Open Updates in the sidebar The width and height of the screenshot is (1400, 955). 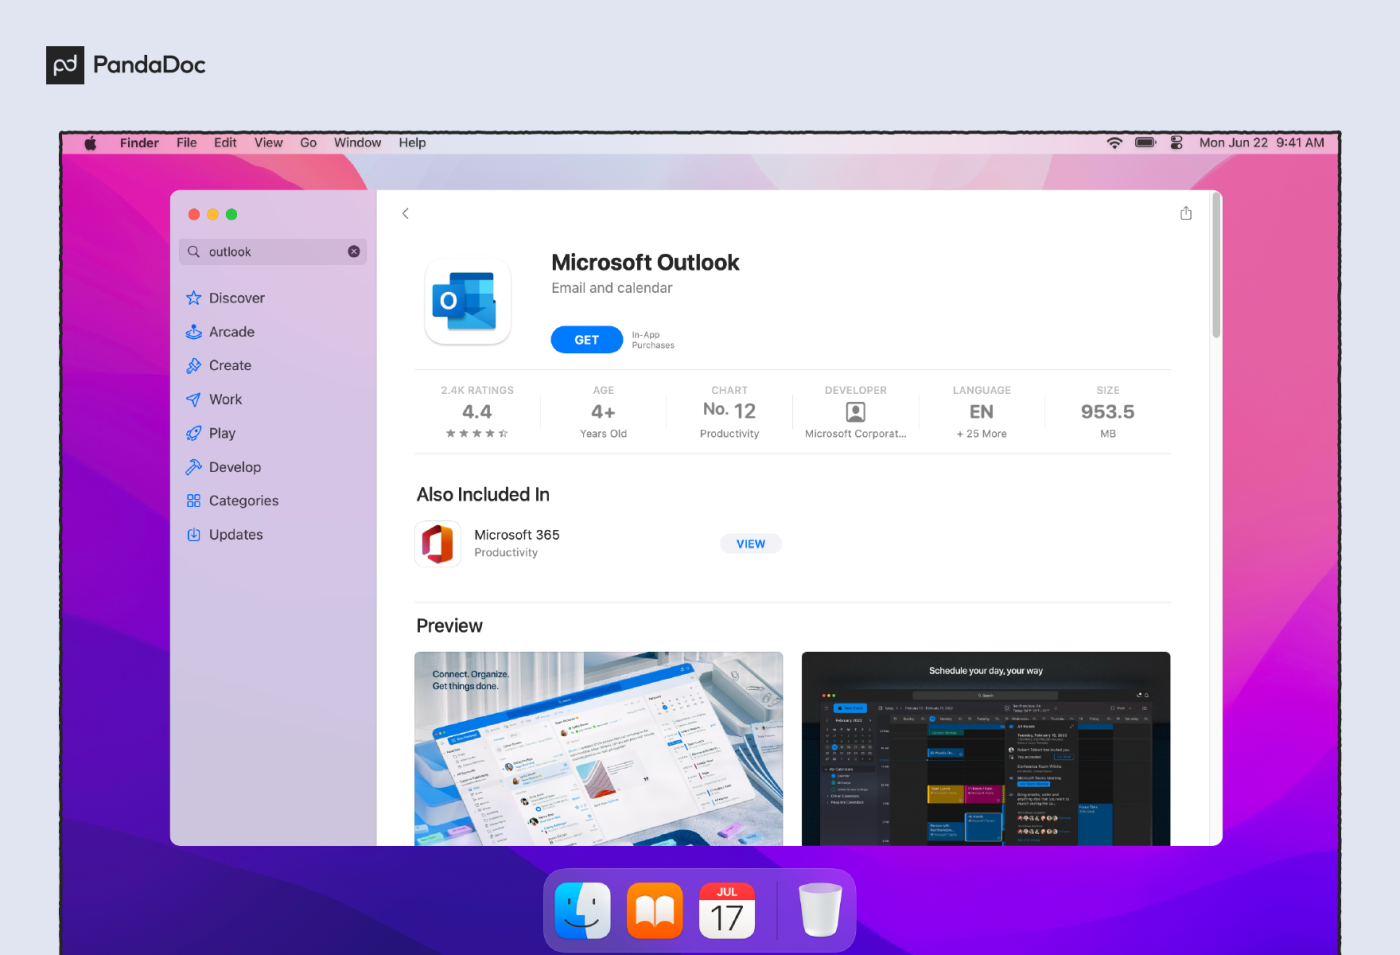click(225, 535)
